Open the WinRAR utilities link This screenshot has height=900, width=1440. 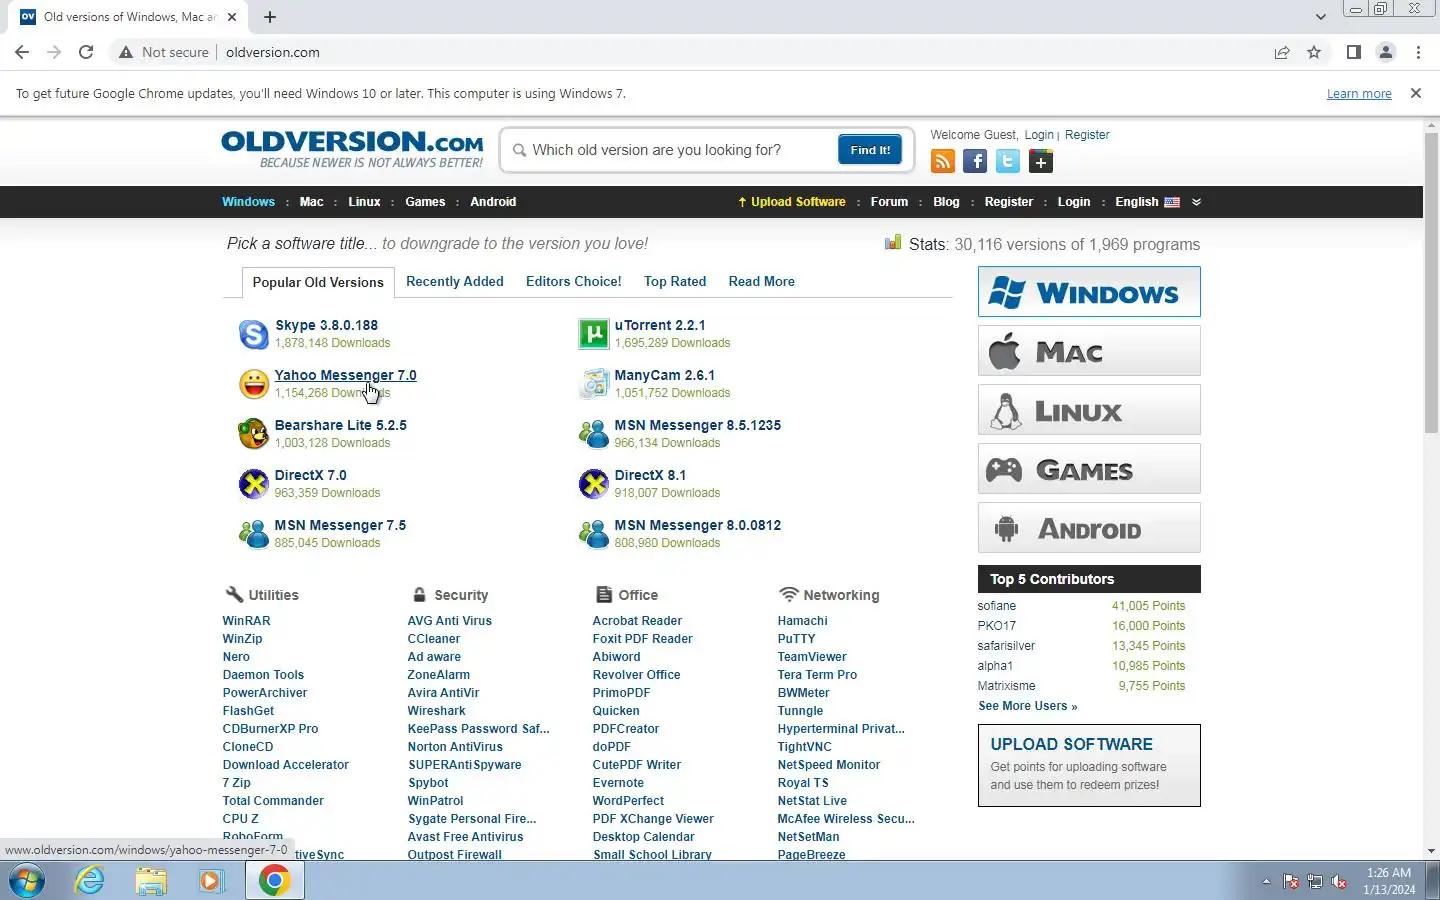pos(246,621)
